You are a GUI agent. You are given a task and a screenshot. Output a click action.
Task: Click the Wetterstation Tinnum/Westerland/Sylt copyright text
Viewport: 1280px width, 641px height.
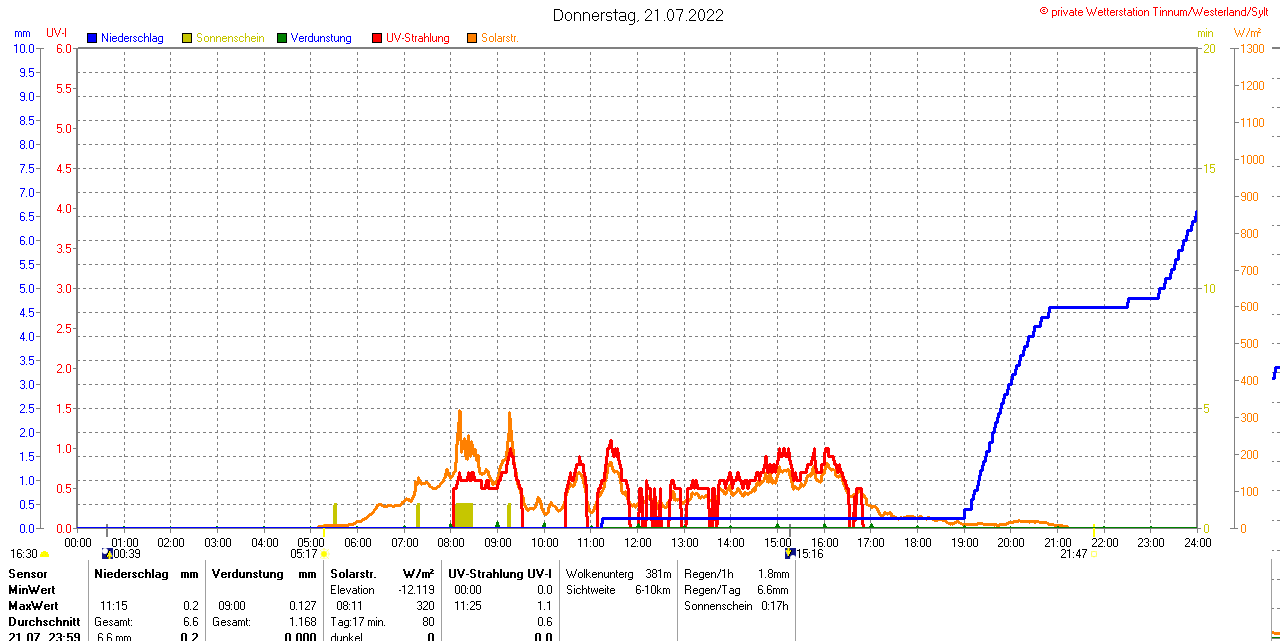click(x=1158, y=11)
